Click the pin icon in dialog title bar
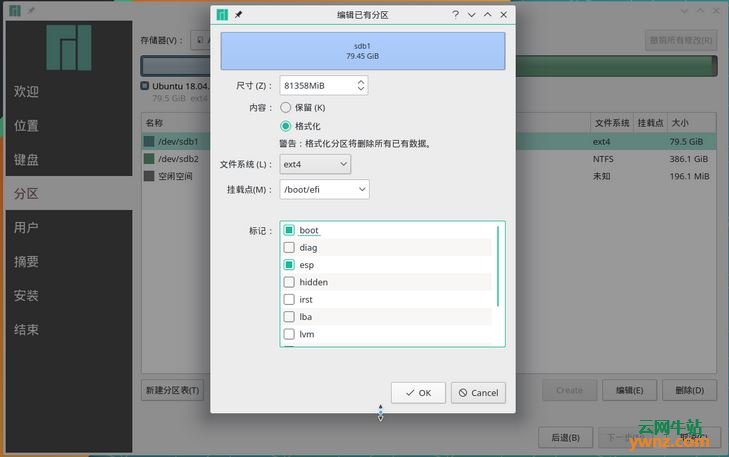 tap(238, 15)
